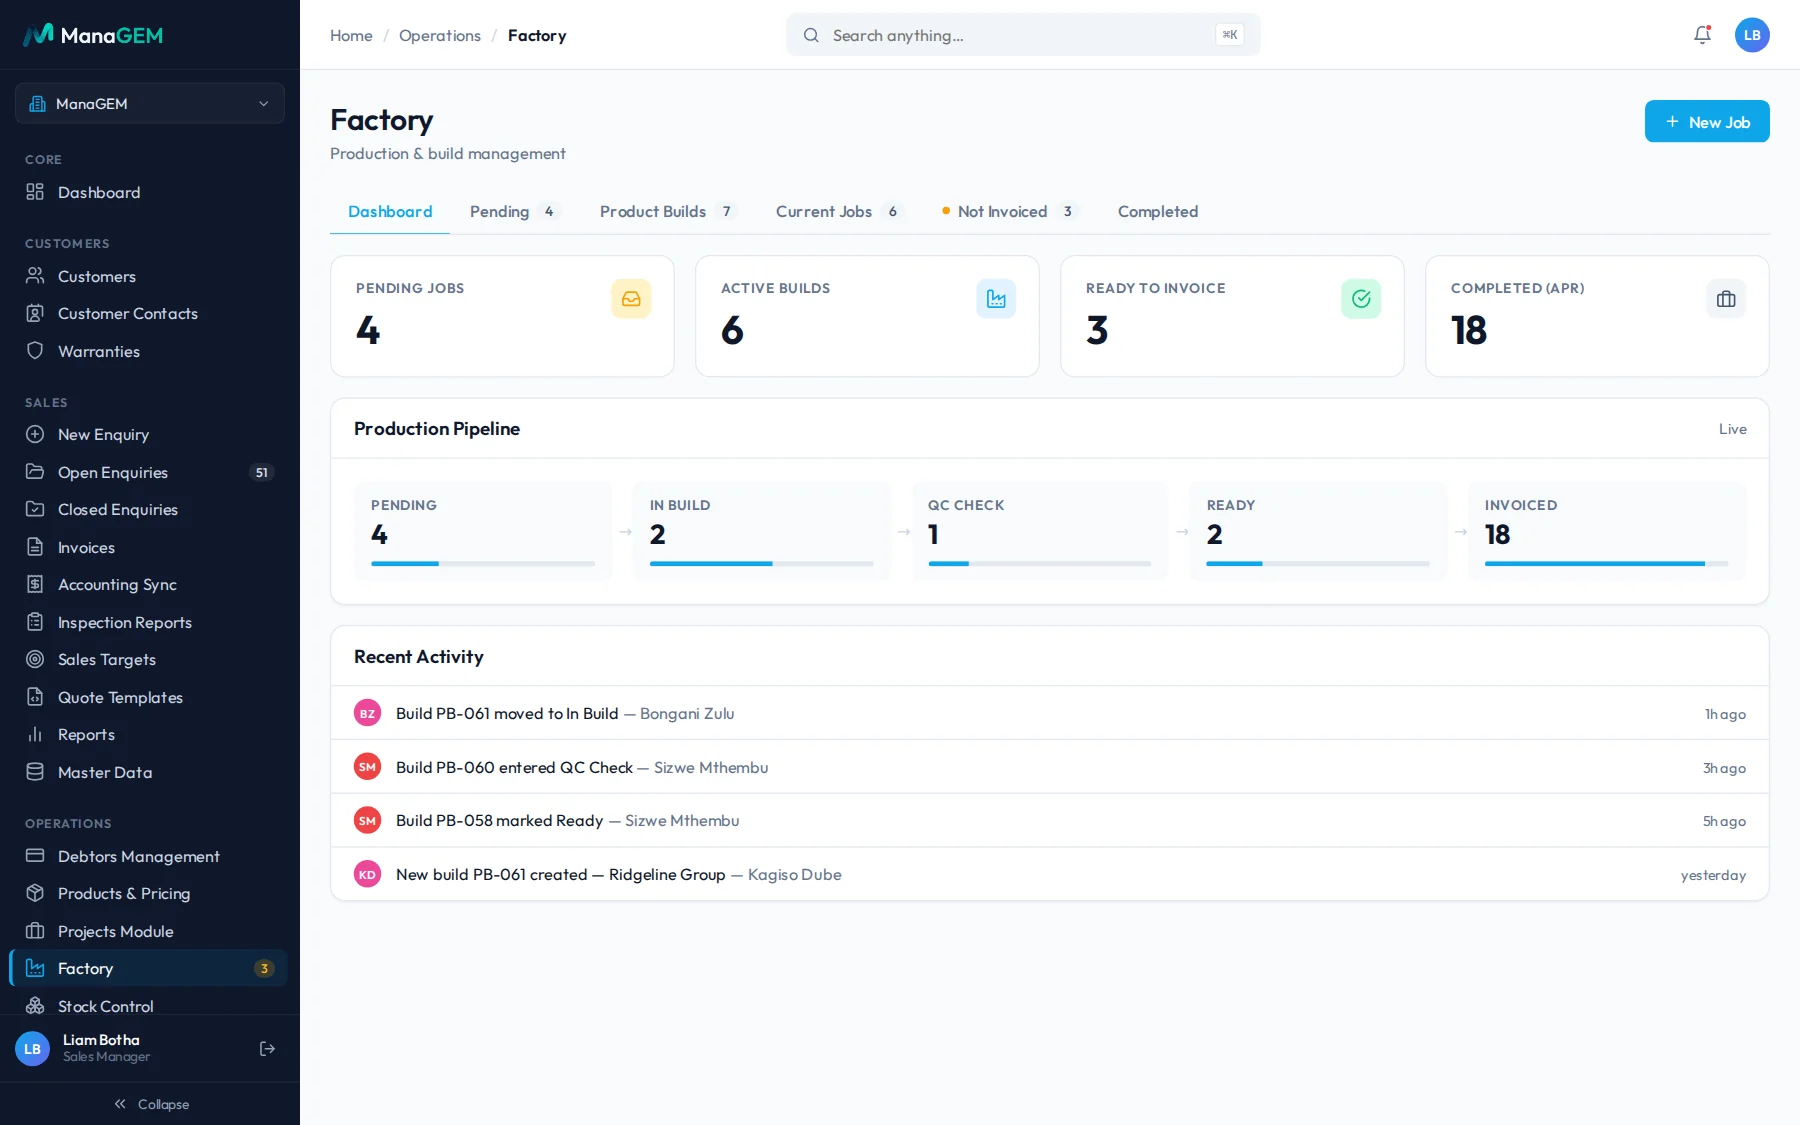Image resolution: width=1800 pixels, height=1125 pixels.
Task: Click the 51 badge on Open Enquiries
Action: click(261, 472)
